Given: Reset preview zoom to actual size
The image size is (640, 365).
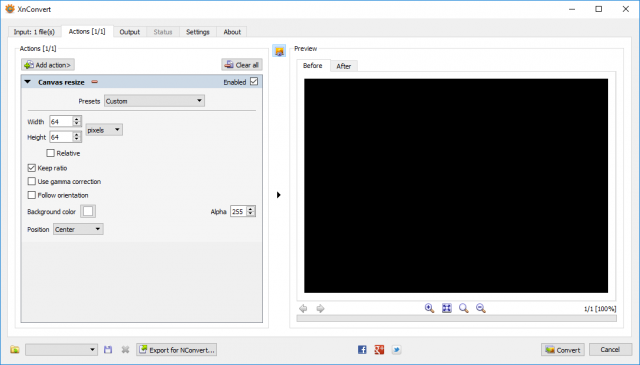Looking at the screenshot, I should (x=464, y=308).
